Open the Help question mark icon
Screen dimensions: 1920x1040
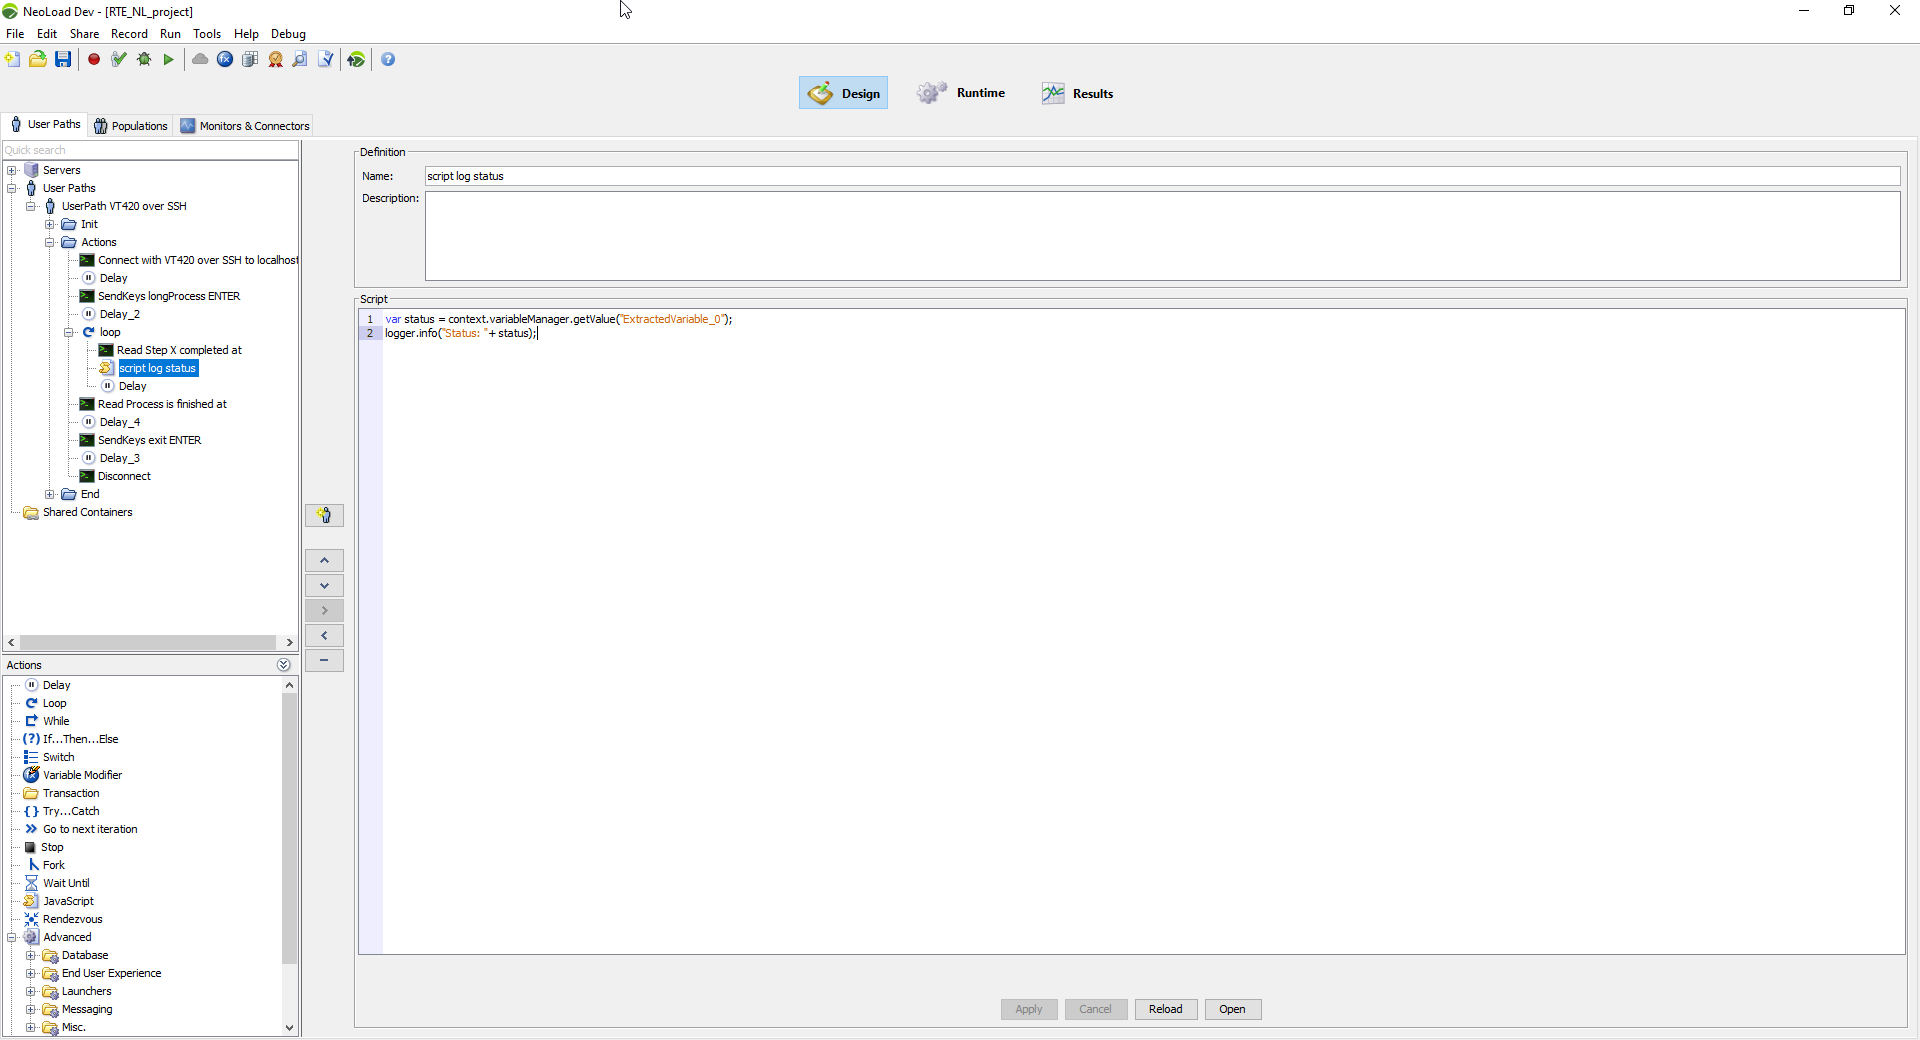click(x=388, y=59)
